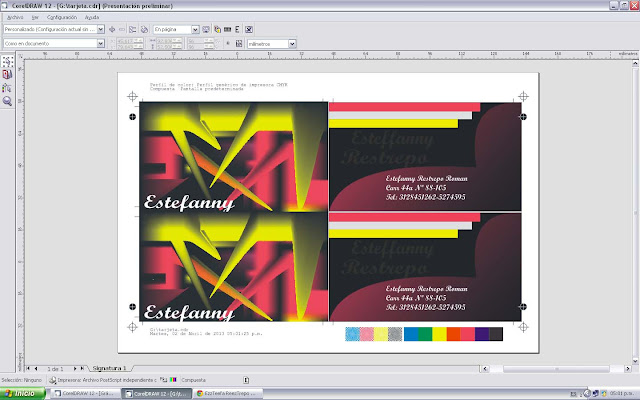640x400 pixels.
Task: Click the print icon in the toolbar
Action: [144, 29]
